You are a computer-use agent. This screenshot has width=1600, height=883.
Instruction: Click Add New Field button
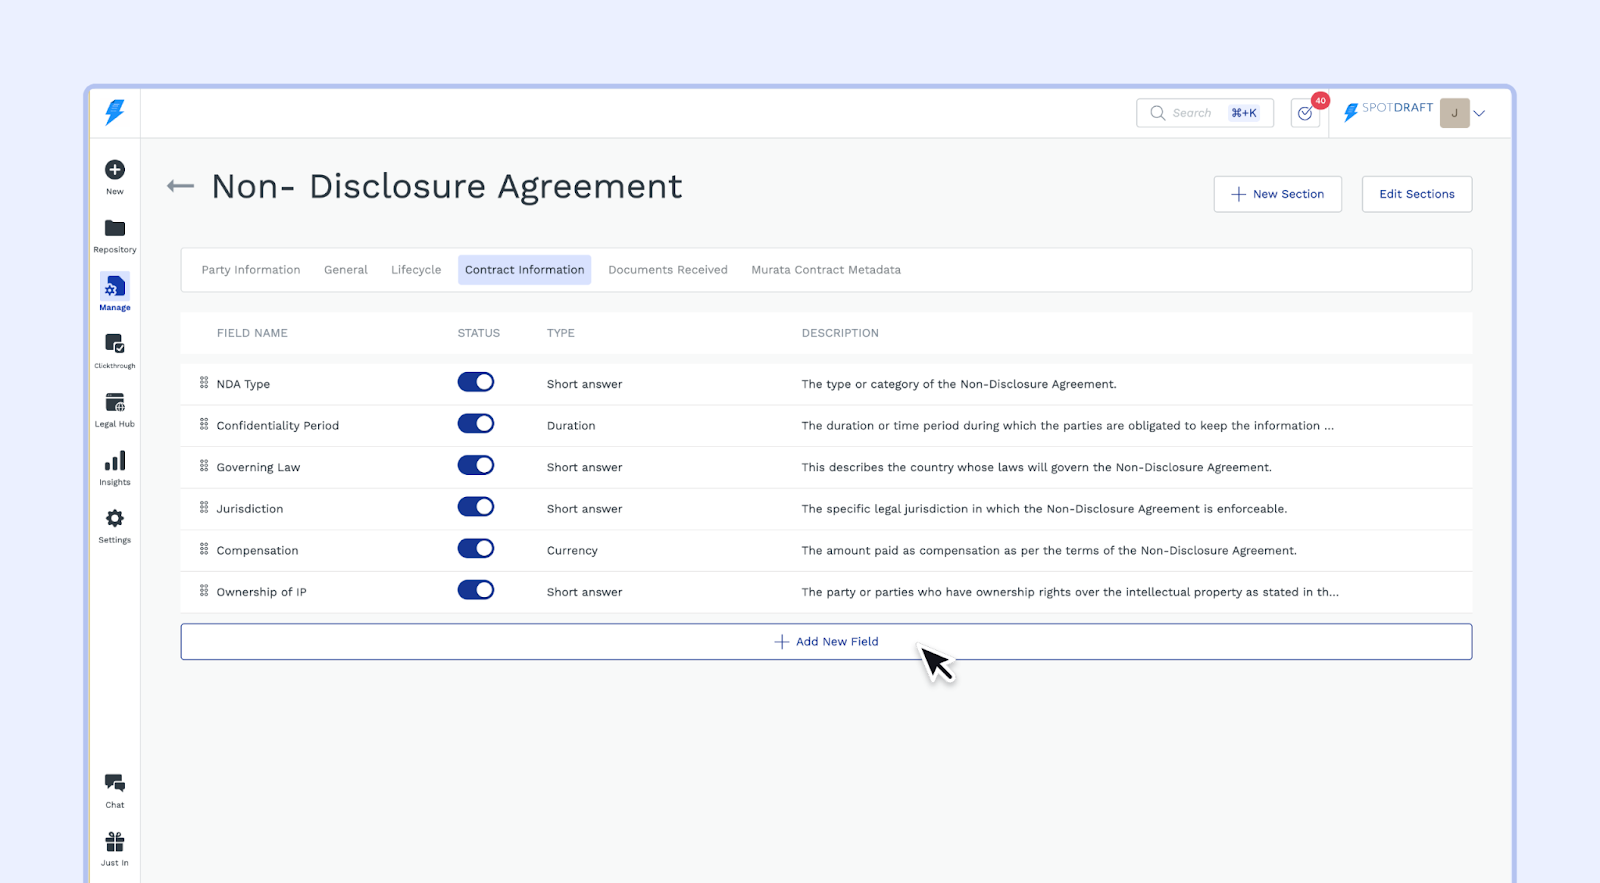826,642
